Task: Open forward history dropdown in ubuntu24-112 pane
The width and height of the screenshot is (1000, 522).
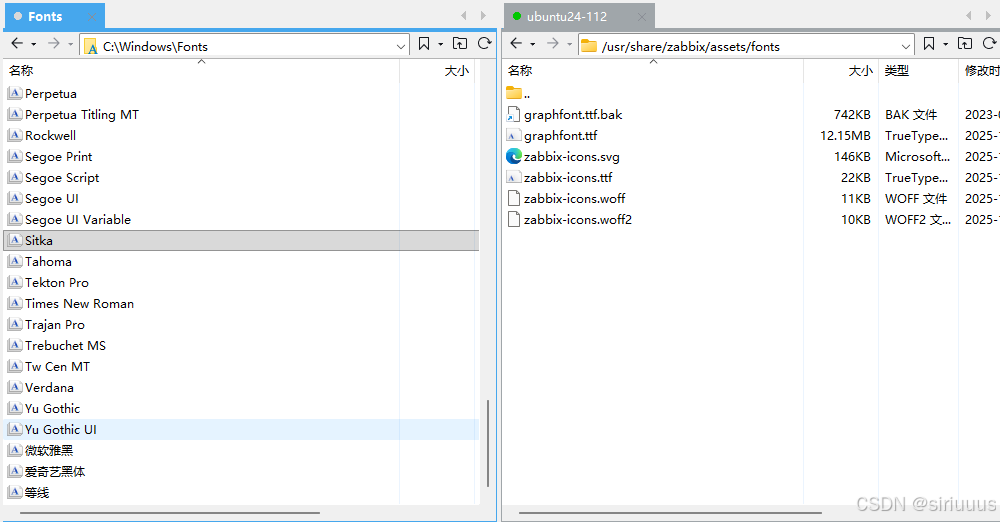Action: tap(570, 44)
